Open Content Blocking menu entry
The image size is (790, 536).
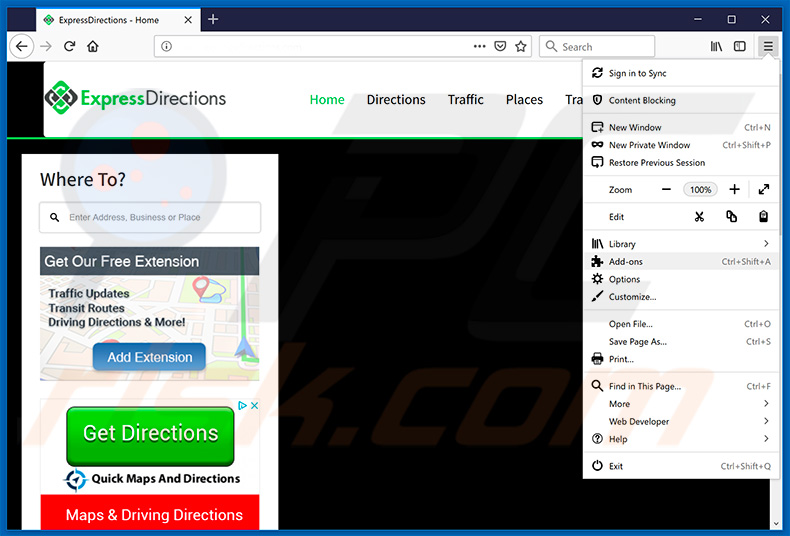coord(681,100)
